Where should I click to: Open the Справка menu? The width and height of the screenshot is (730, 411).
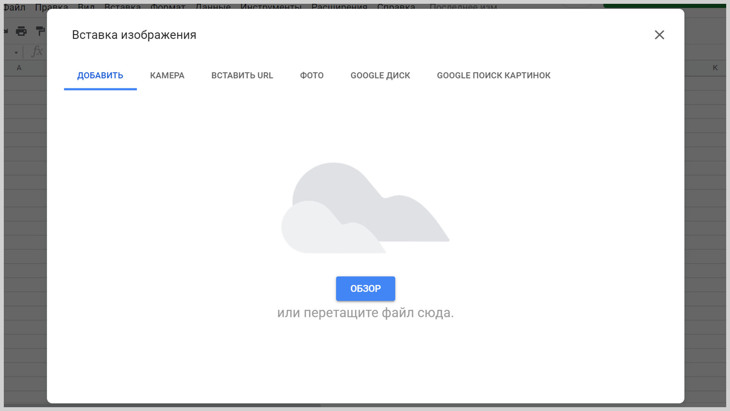(396, 6)
